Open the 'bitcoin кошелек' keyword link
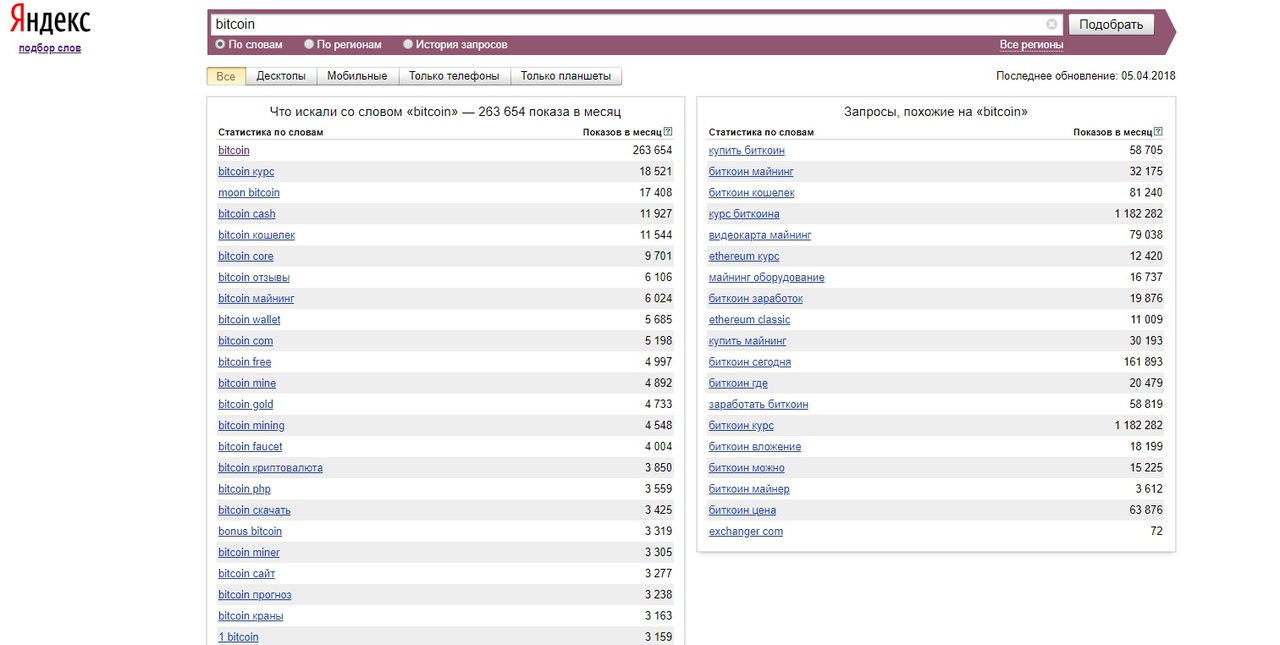 [x=257, y=235]
